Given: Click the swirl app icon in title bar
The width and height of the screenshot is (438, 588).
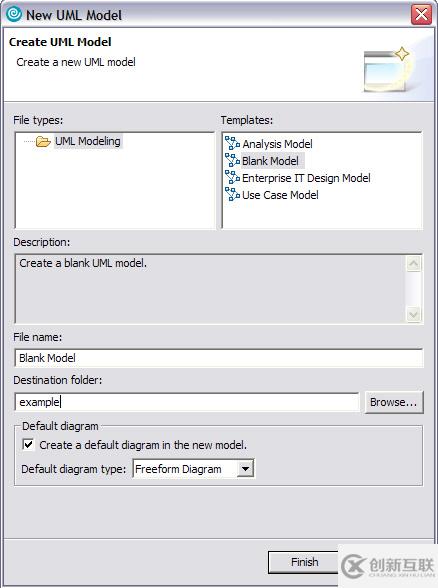Looking at the screenshot, I should click(x=14, y=14).
